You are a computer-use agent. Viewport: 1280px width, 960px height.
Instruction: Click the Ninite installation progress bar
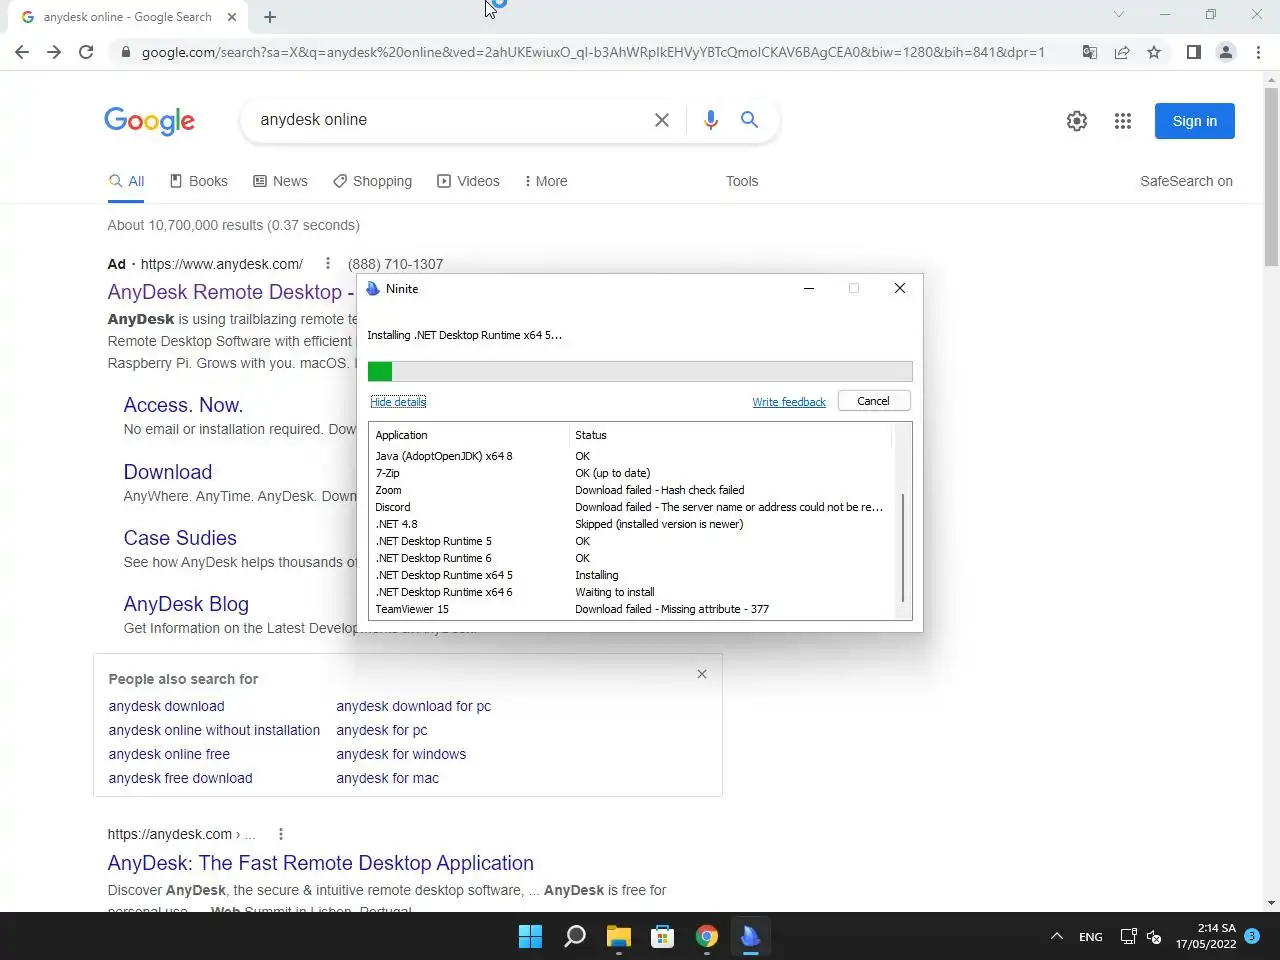[x=640, y=372]
